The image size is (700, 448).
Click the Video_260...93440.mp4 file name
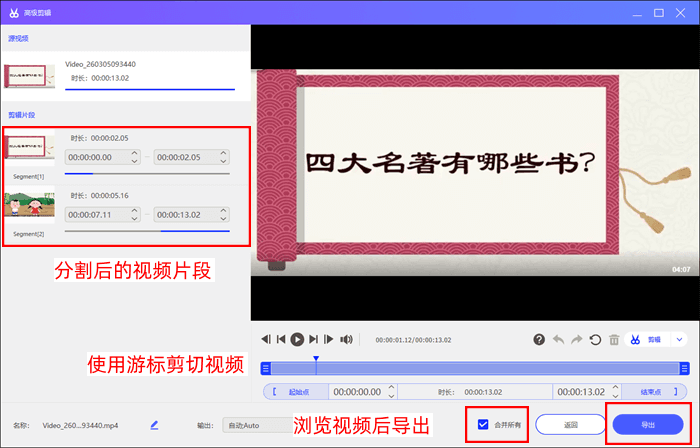point(80,426)
